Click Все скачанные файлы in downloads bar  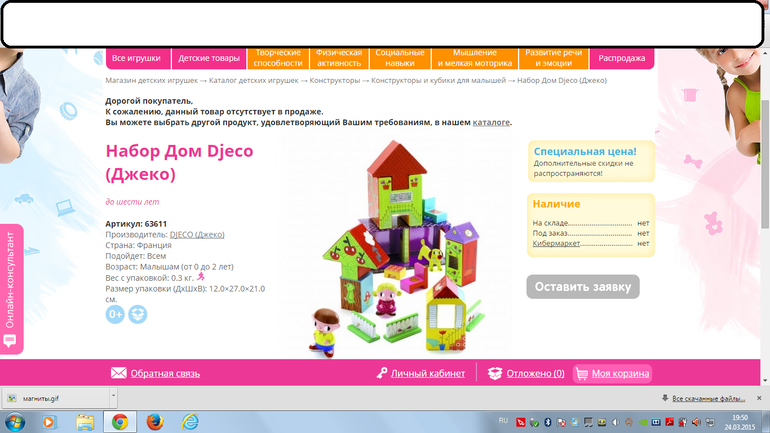click(x=708, y=398)
